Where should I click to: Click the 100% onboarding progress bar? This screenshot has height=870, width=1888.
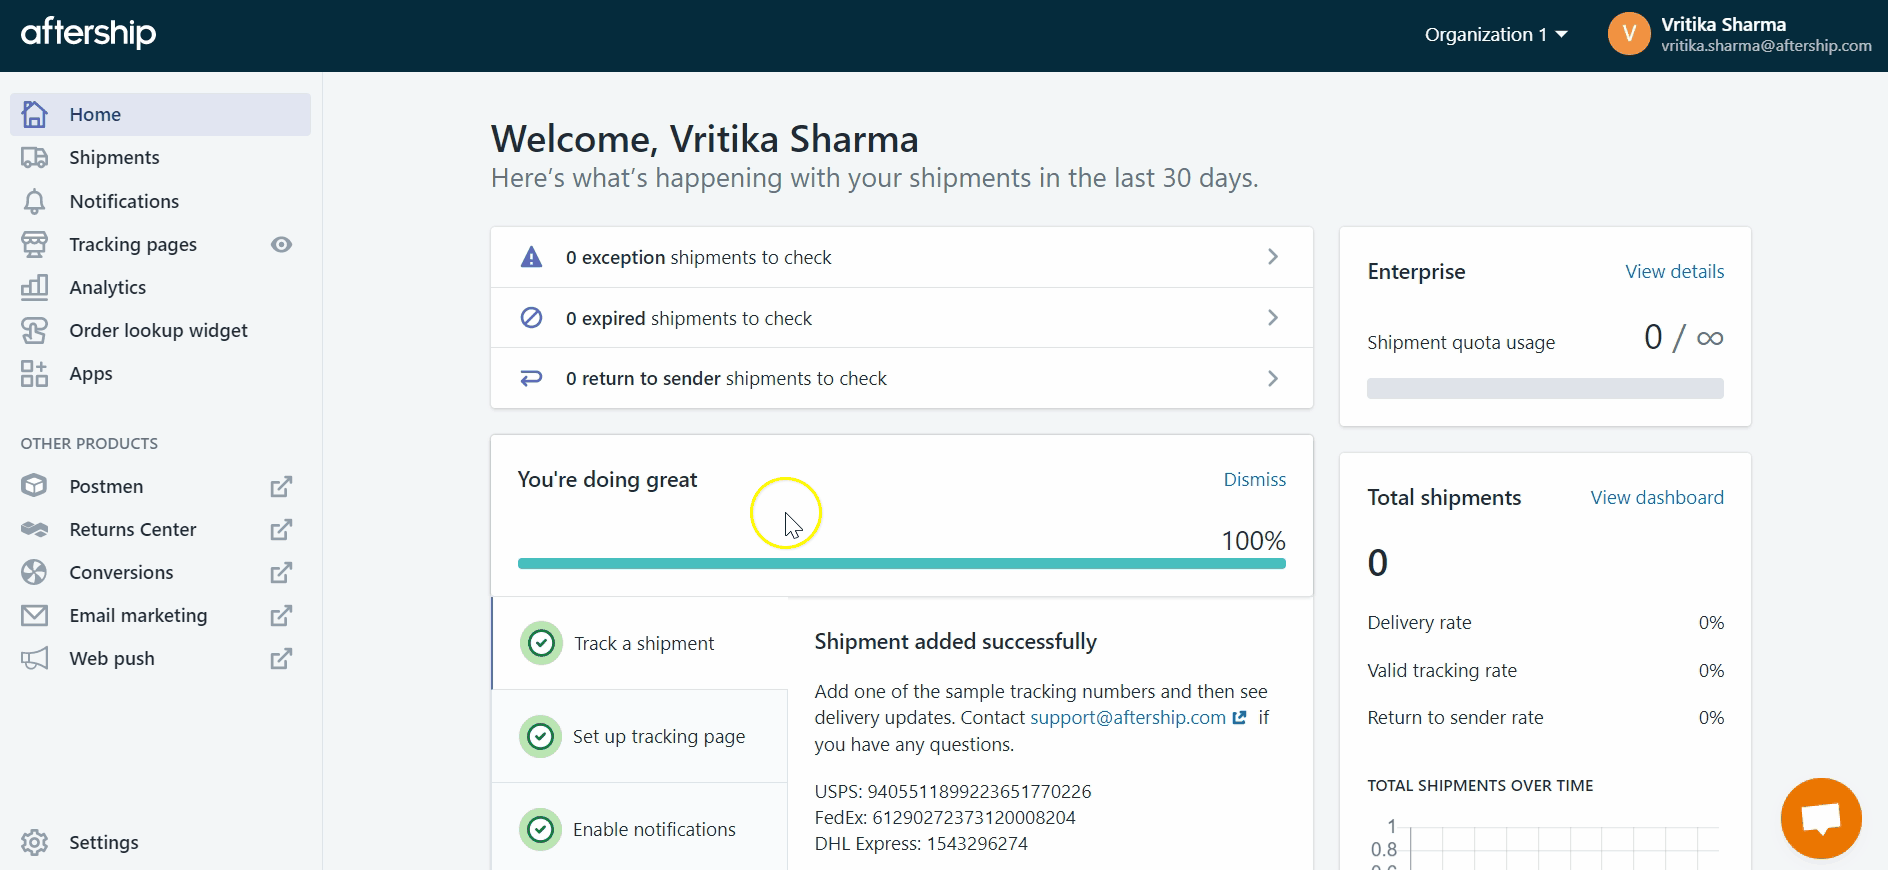click(901, 564)
